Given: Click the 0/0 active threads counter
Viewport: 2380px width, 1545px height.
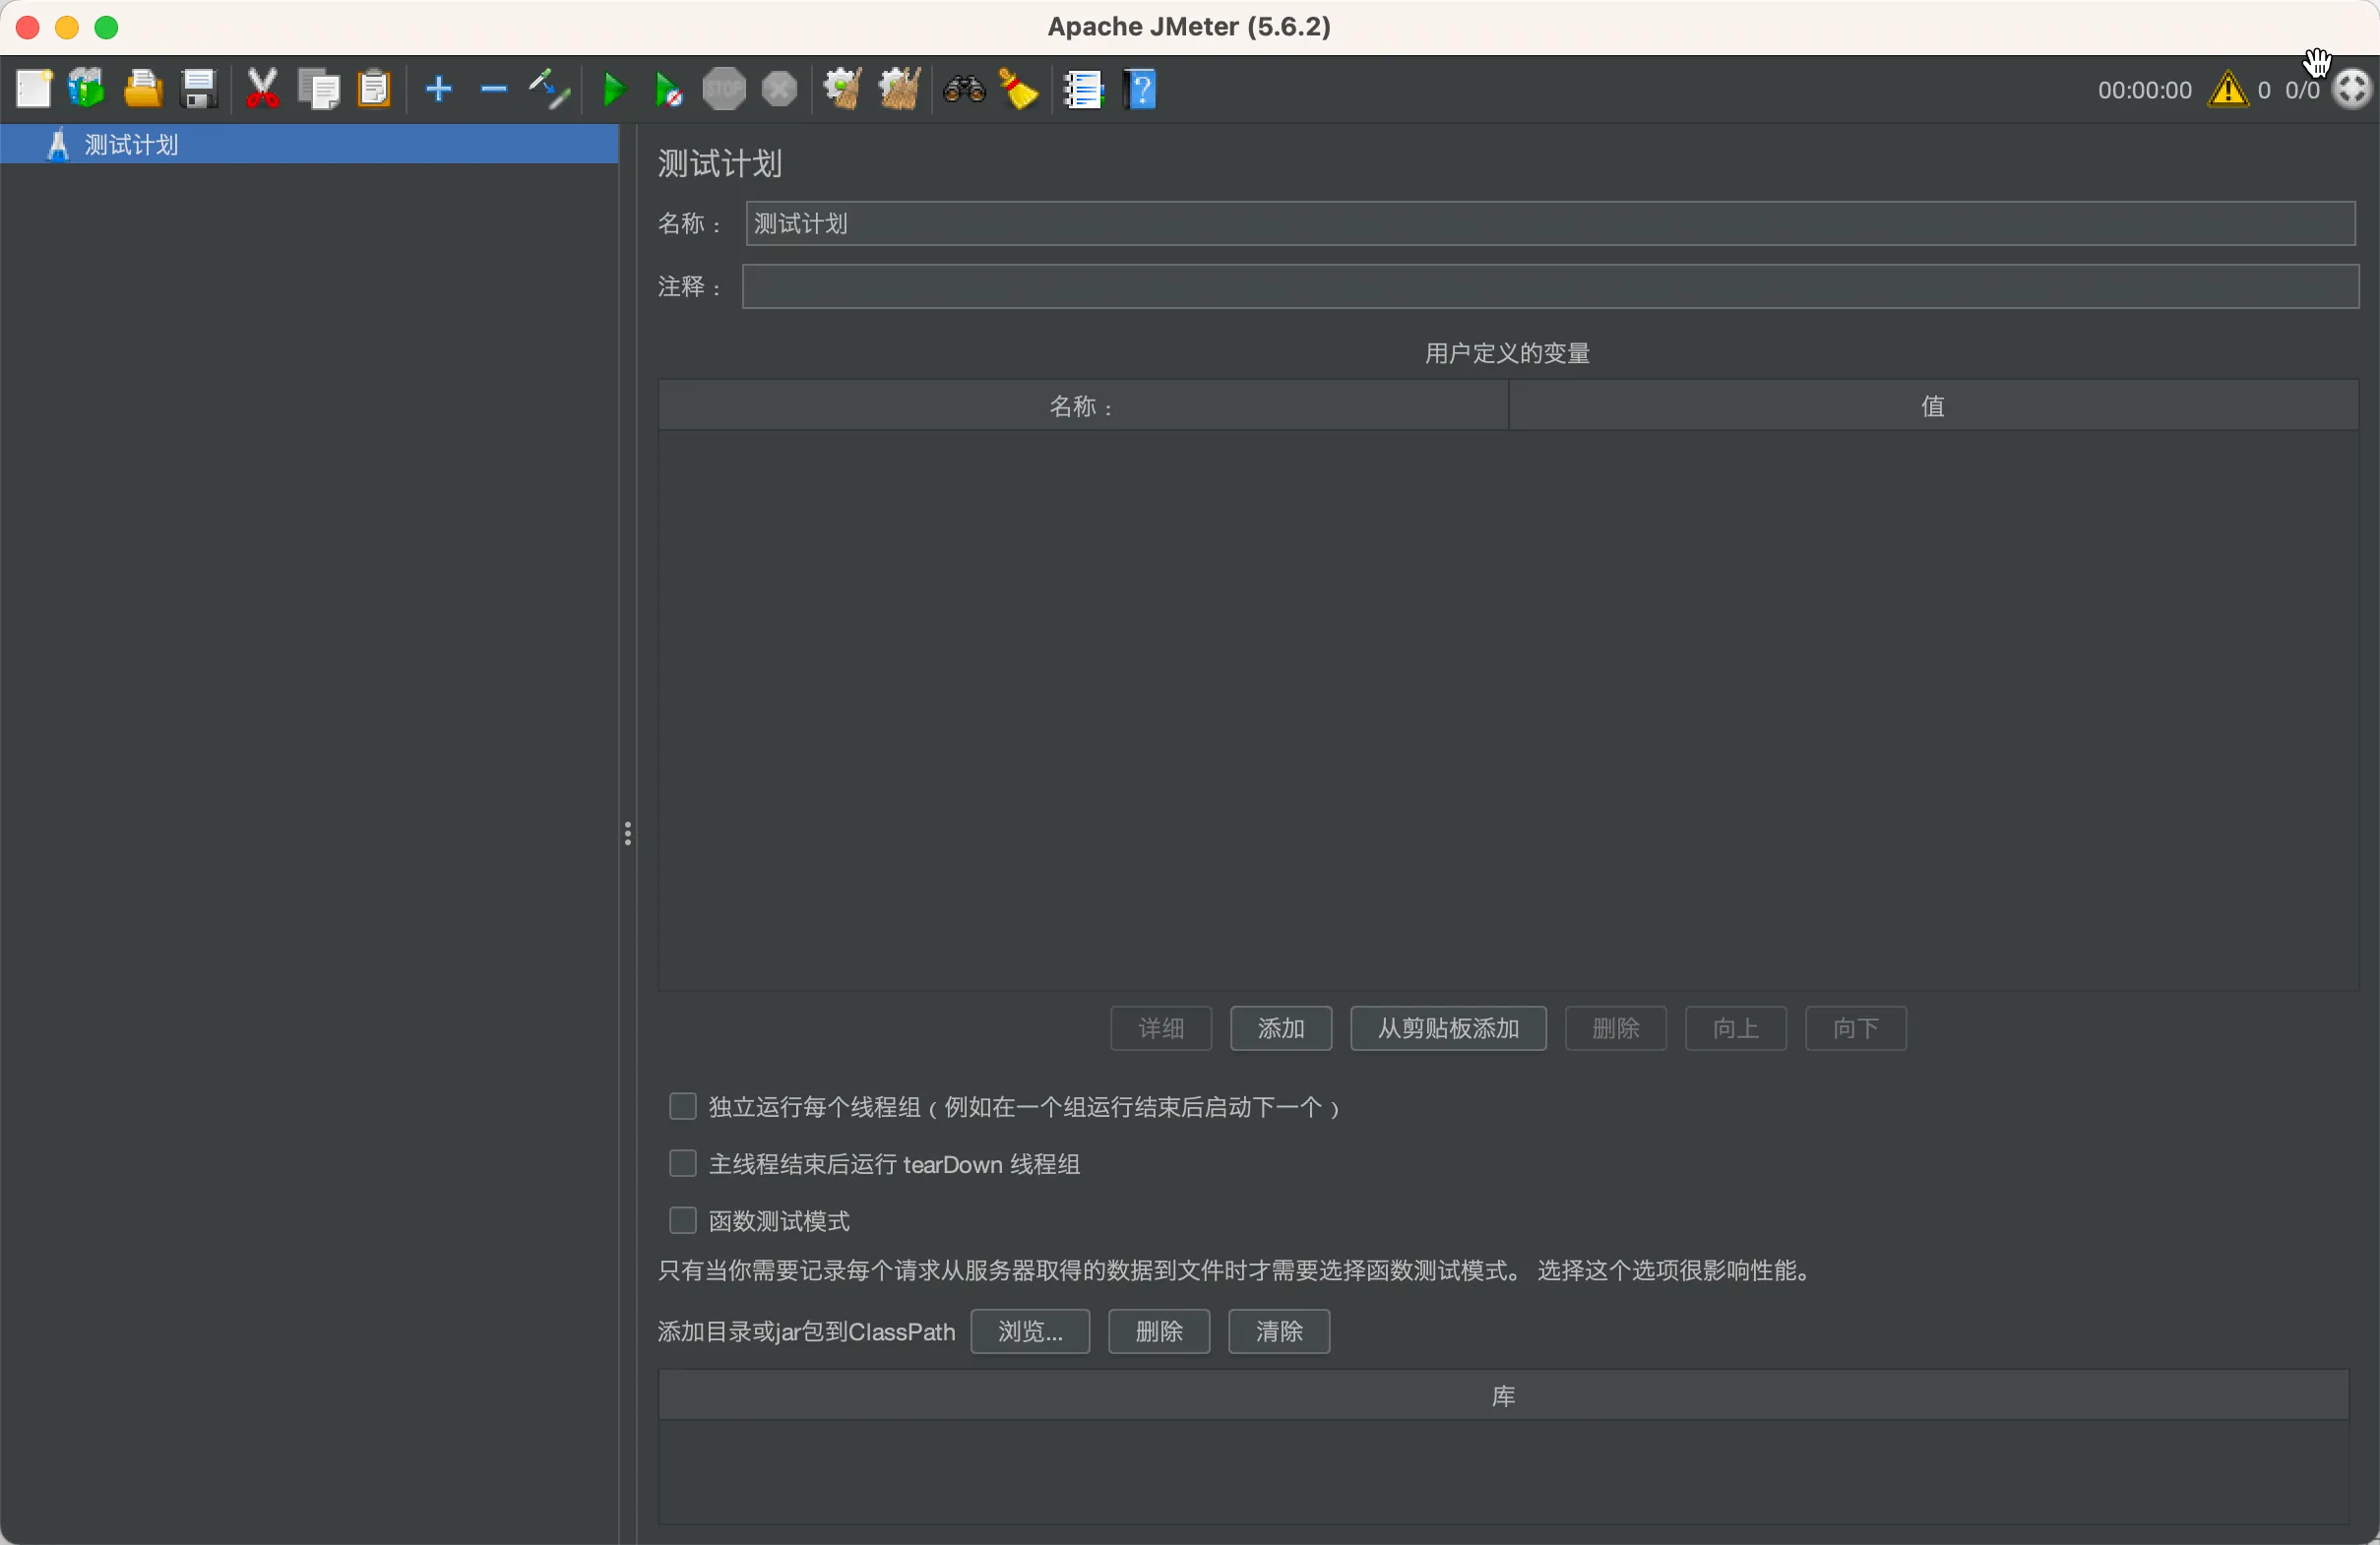Looking at the screenshot, I should click(2301, 90).
